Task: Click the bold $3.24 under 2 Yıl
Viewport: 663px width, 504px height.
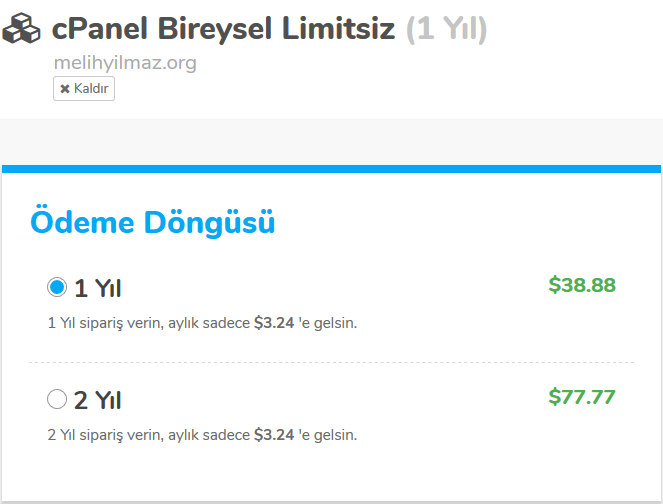Action: [x=274, y=435]
